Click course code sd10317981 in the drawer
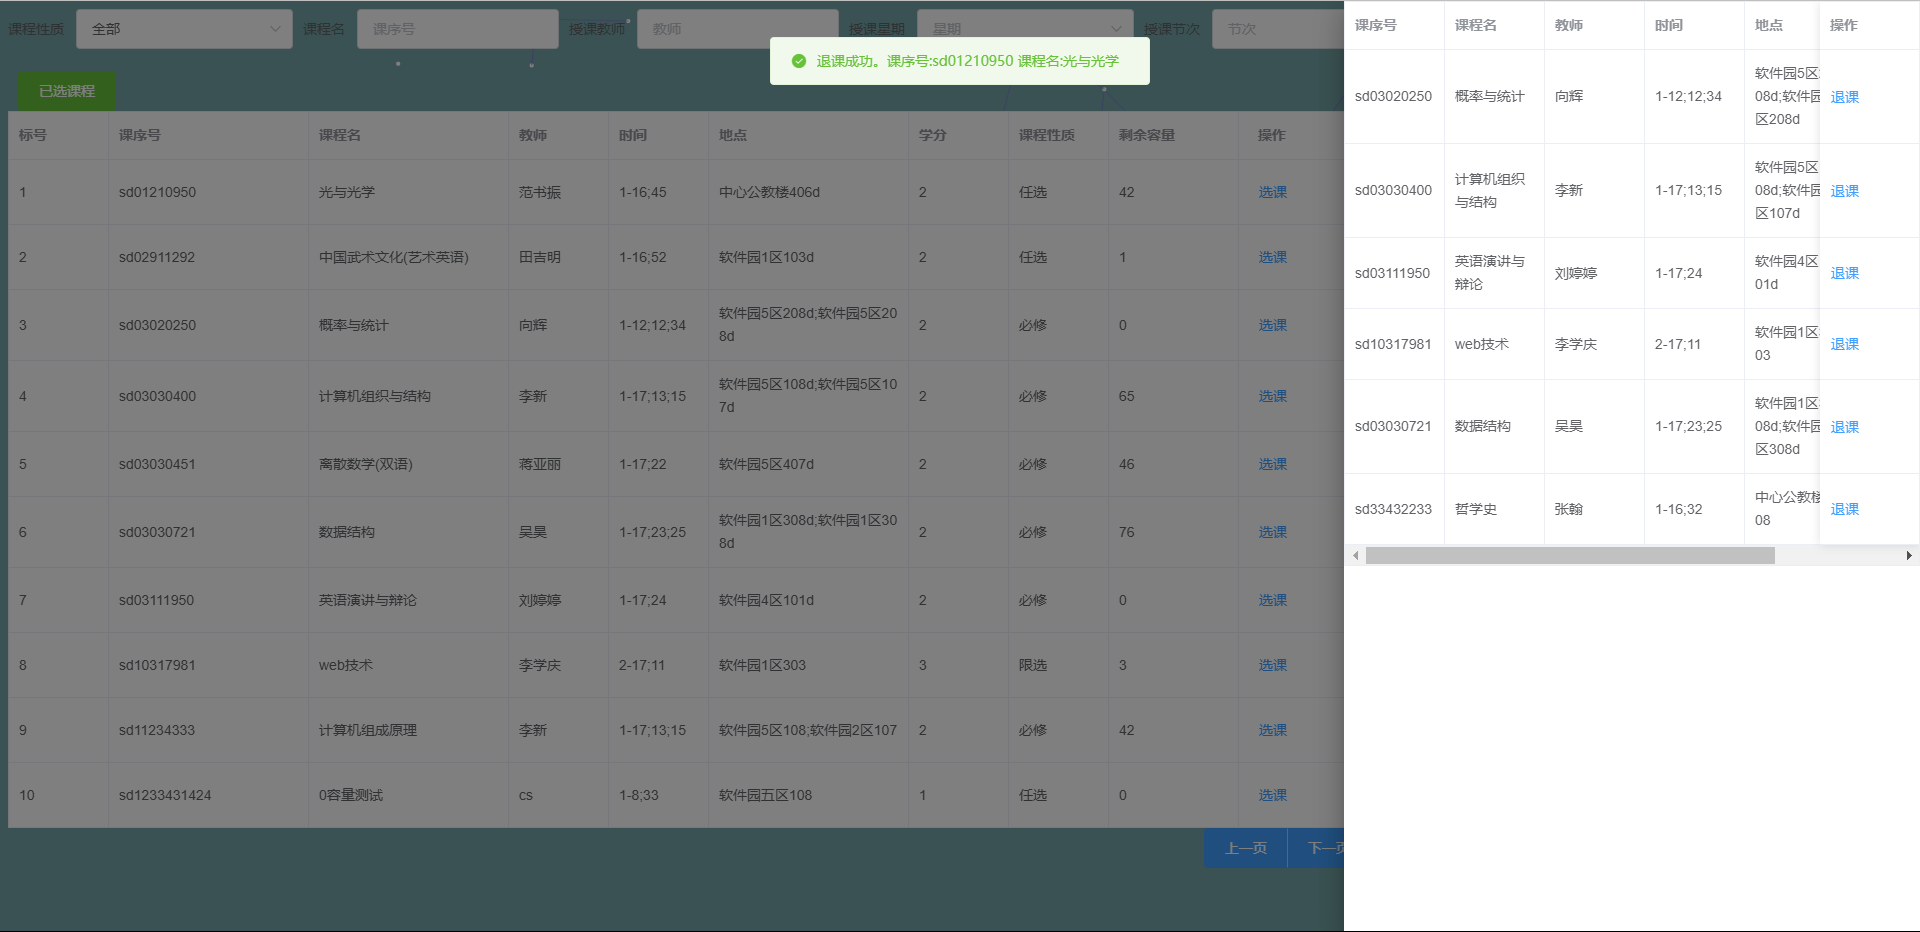 (1393, 344)
